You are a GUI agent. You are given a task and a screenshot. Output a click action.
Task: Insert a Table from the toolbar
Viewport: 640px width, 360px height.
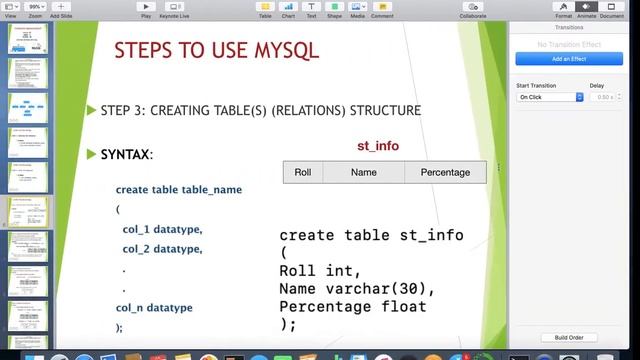point(265,7)
